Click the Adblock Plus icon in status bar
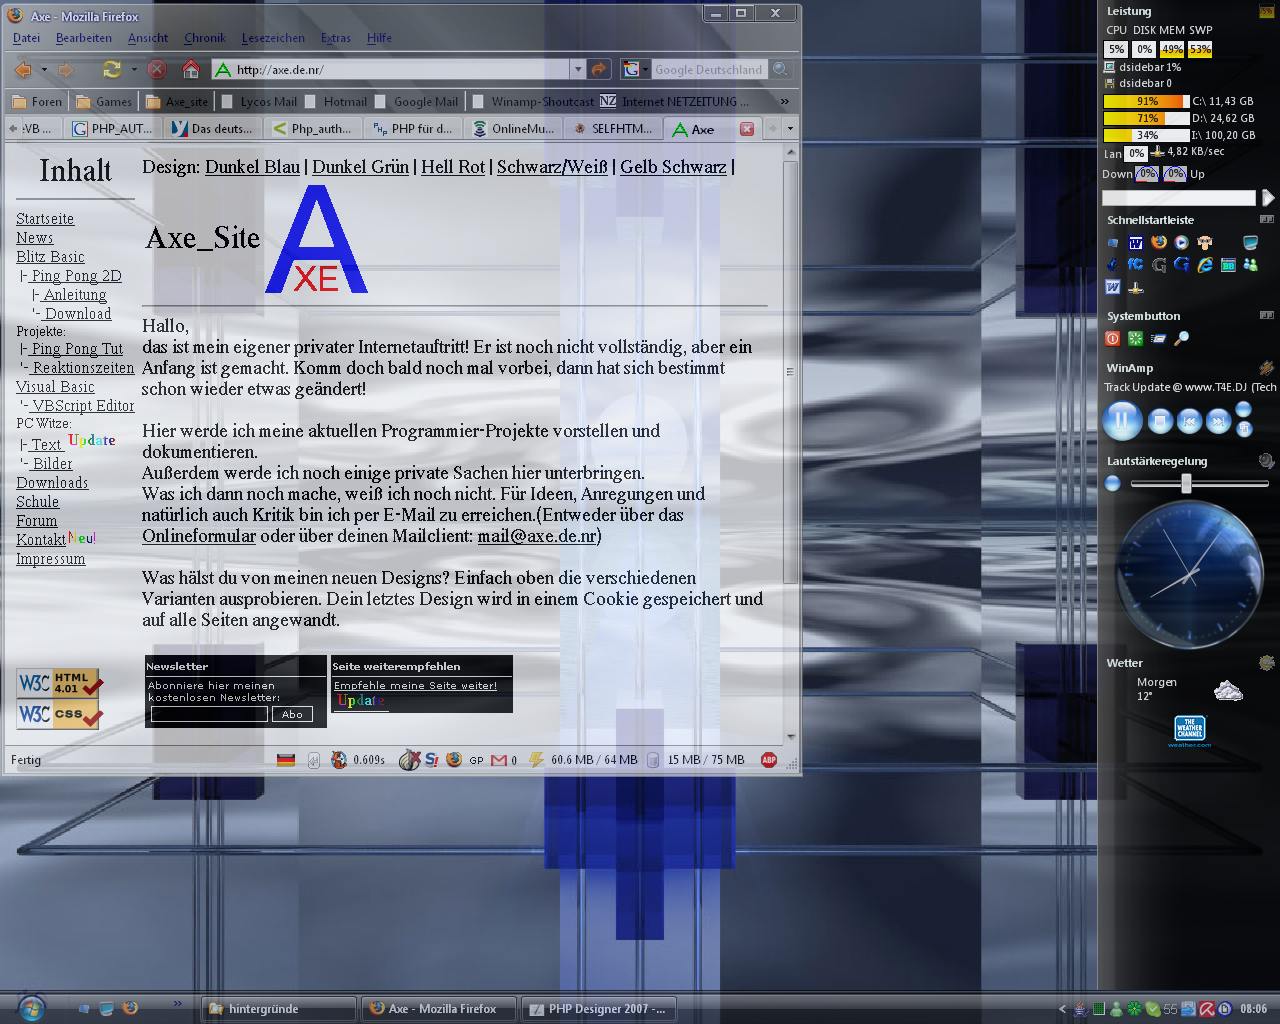1280x1024 pixels. point(768,760)
